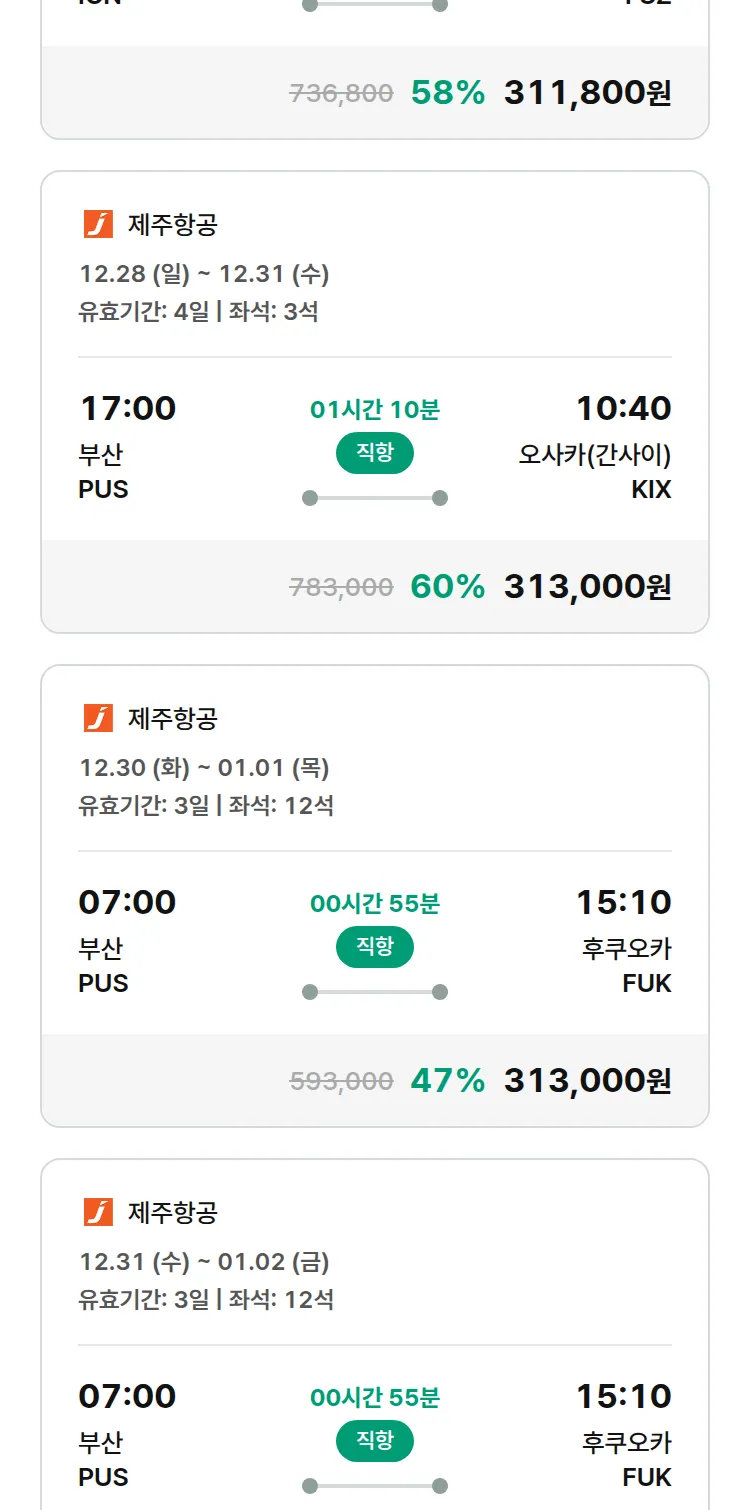The image size is (750, 1510).
Task: Tap 직항 badge under 00시간 55분 on 12.30 flight
Action: click(x=375, y=947)
